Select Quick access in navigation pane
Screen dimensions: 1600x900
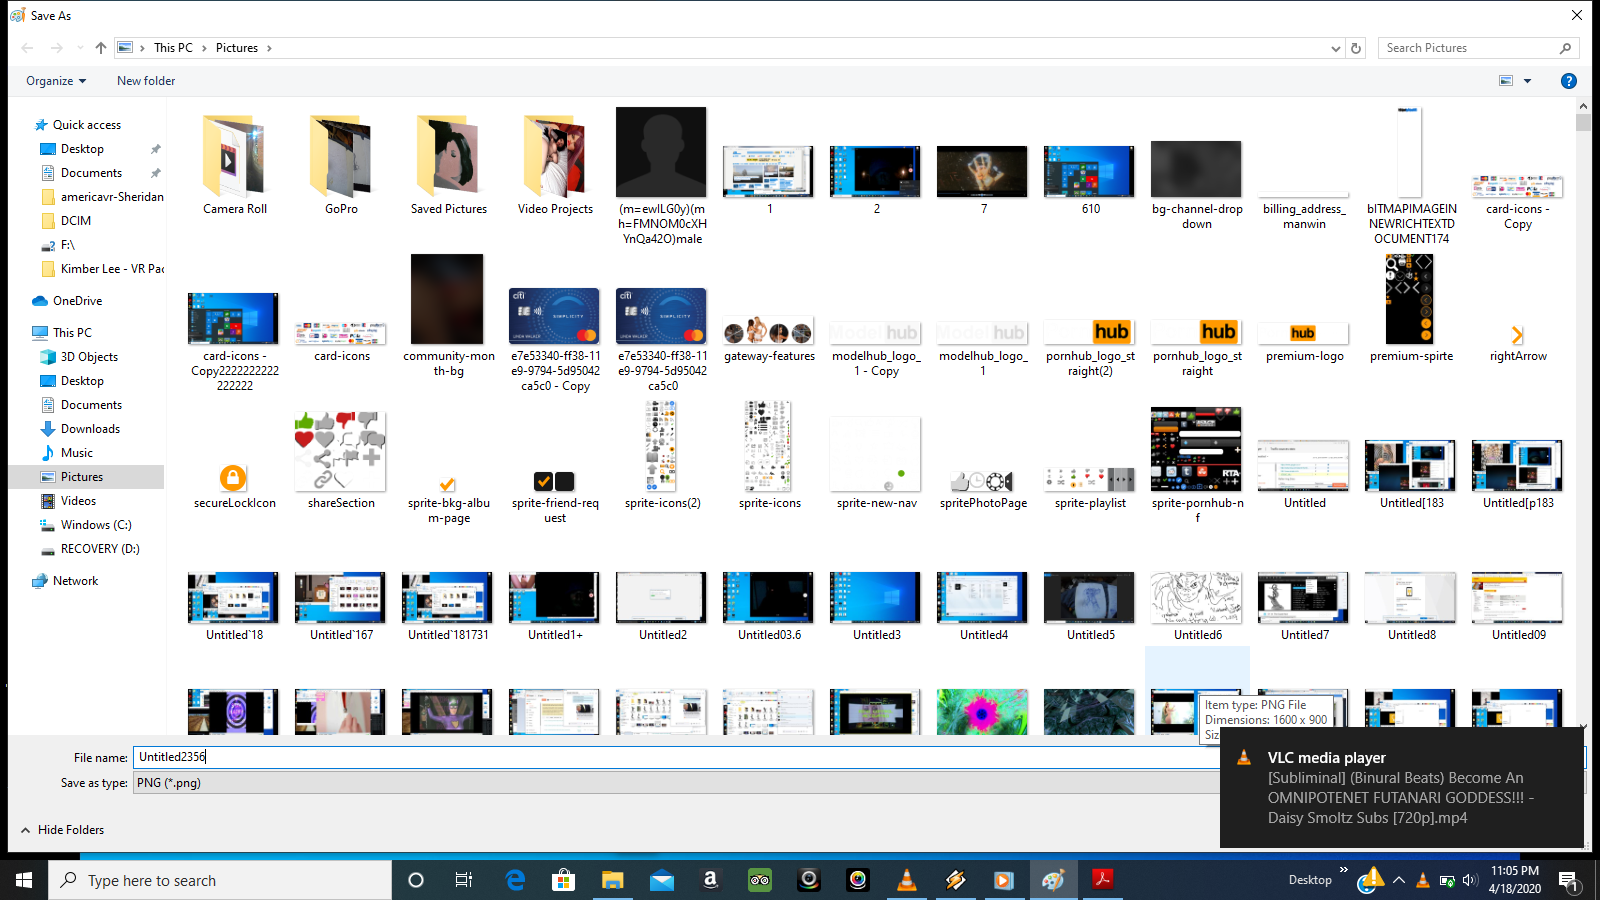pos(86,125)
